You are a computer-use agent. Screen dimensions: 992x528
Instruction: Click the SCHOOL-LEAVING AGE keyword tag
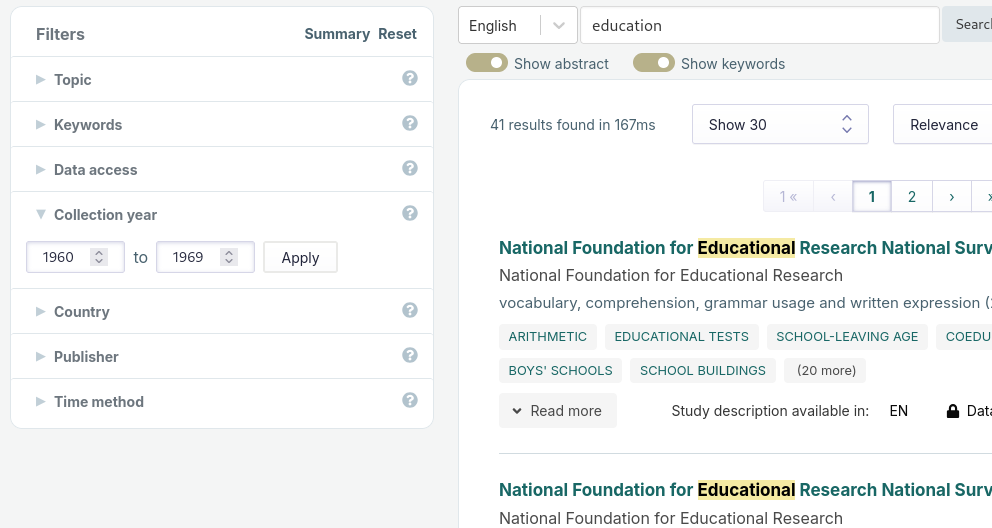click(x=847, y=337)
